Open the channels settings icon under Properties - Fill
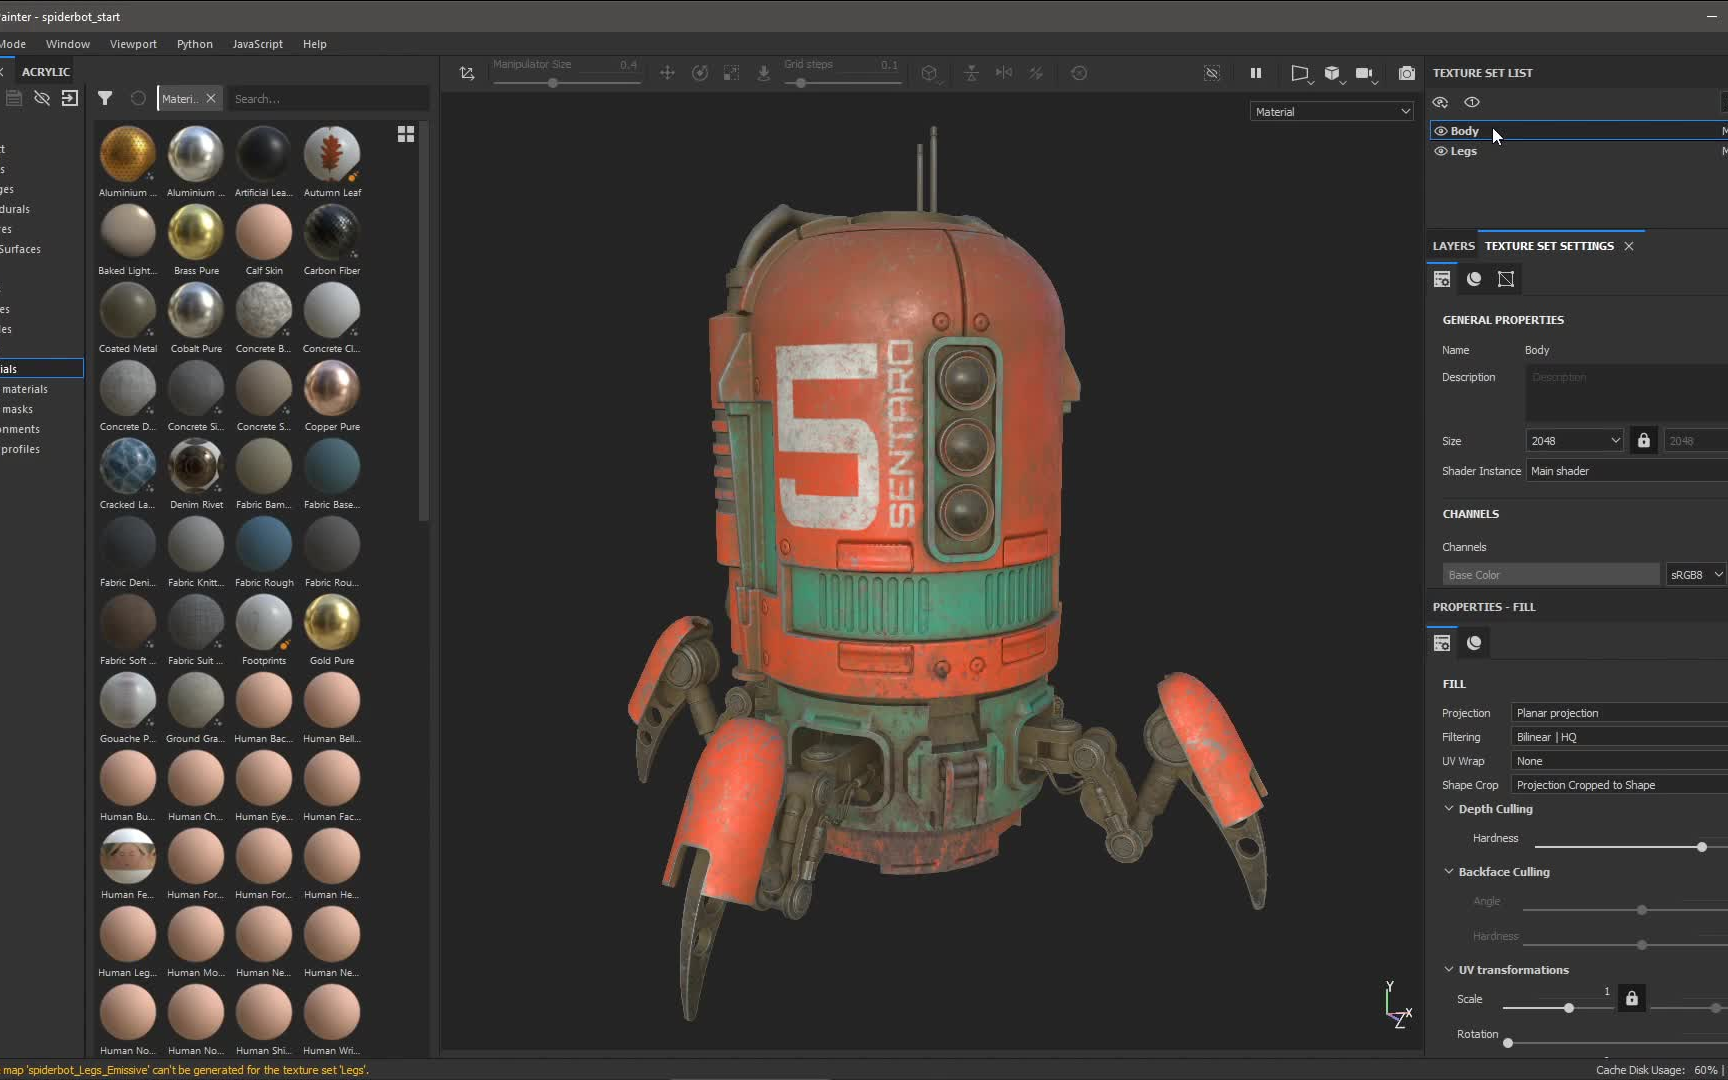Viewport: 1728px width, 1080px height. coord(1473,642)
